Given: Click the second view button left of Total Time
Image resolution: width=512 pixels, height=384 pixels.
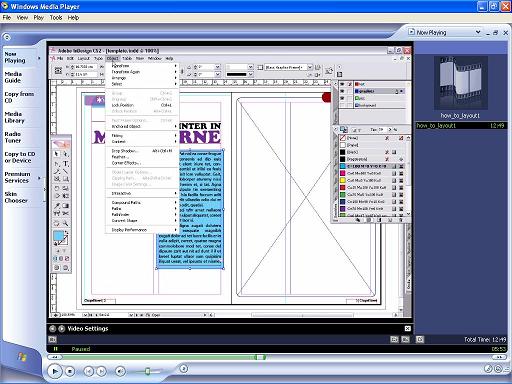Looking at the screenshot, I should [405, 339].
